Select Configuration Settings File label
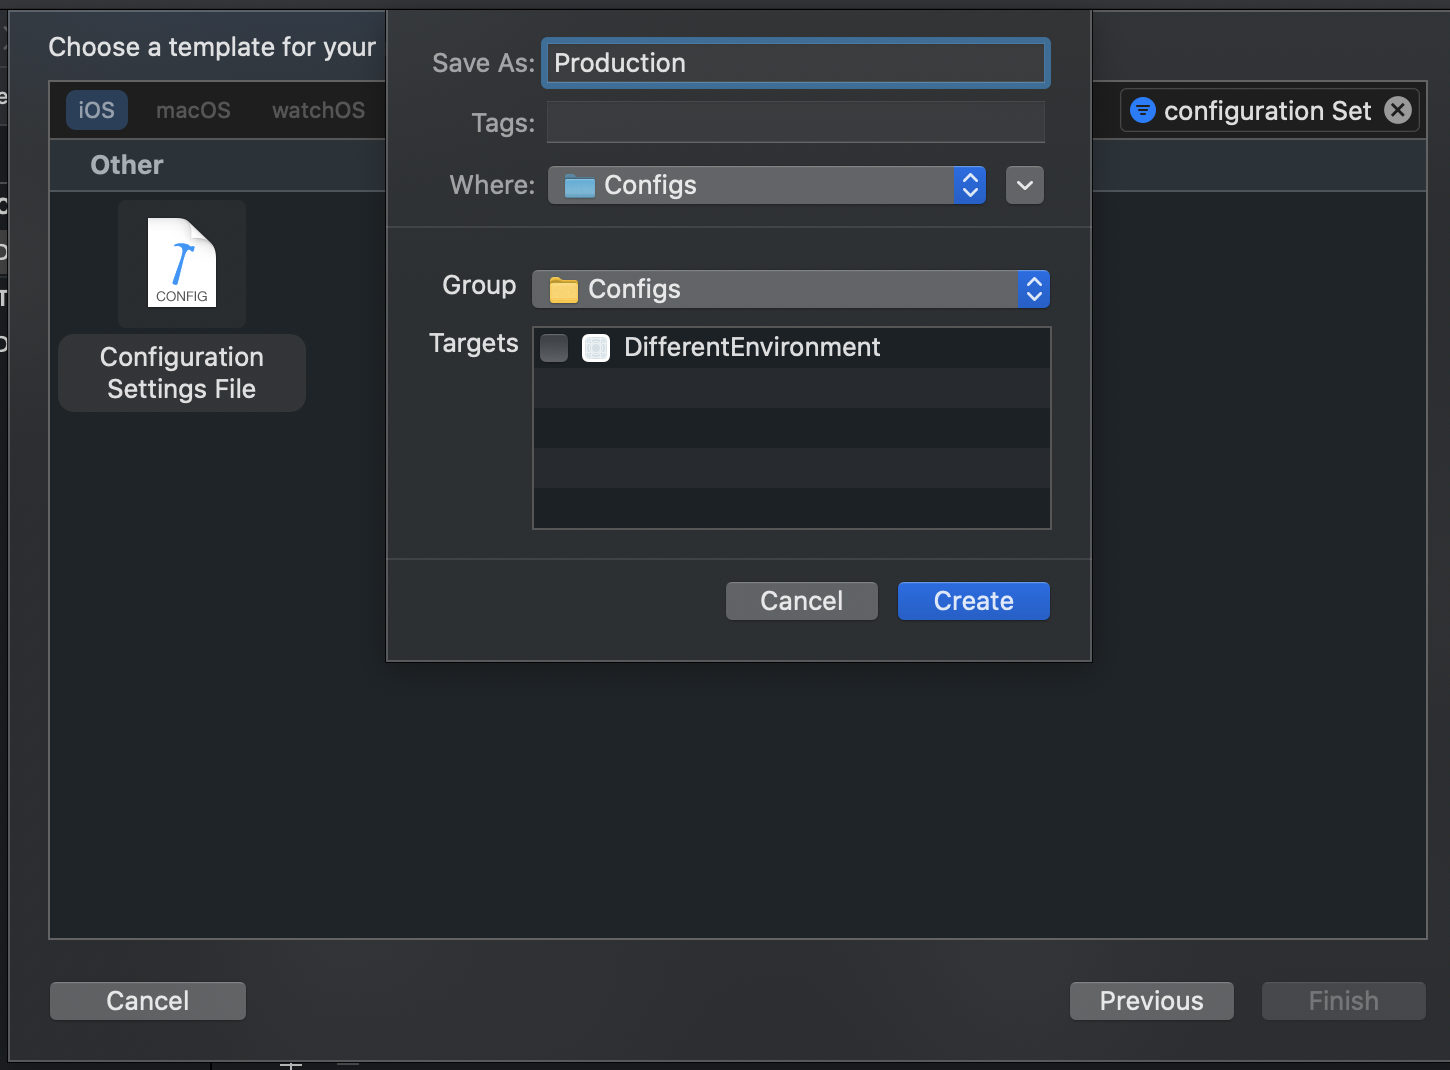Viewport: 1450px width, 1070px height. 182,373
